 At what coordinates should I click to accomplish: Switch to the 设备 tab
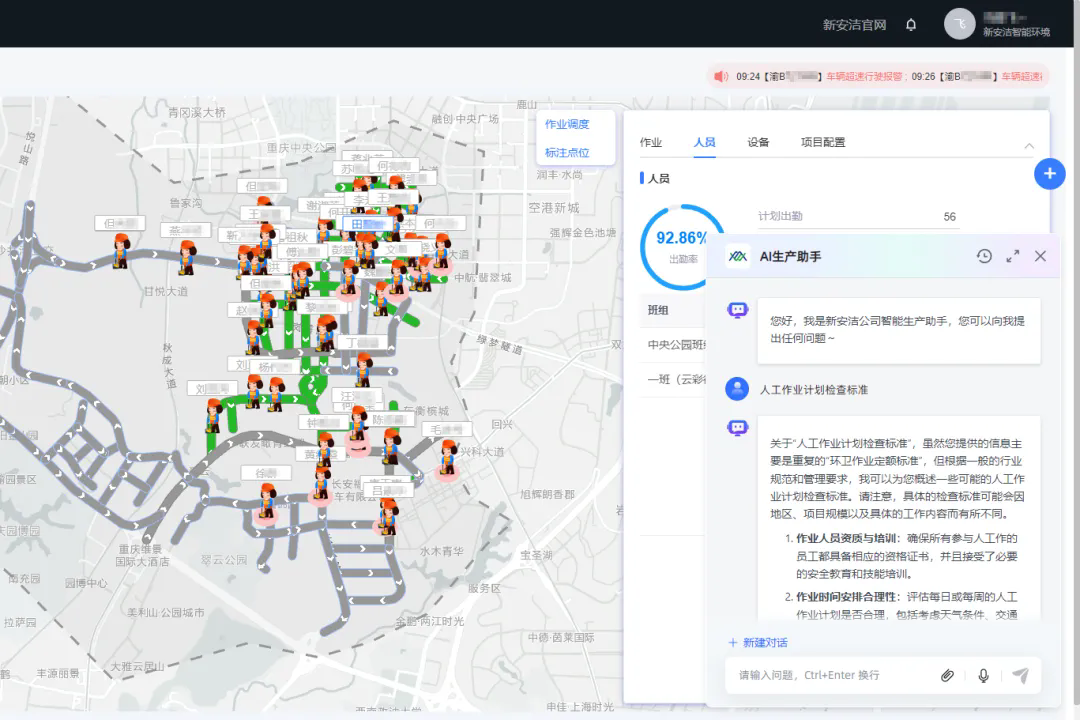[x=758, y=142]
